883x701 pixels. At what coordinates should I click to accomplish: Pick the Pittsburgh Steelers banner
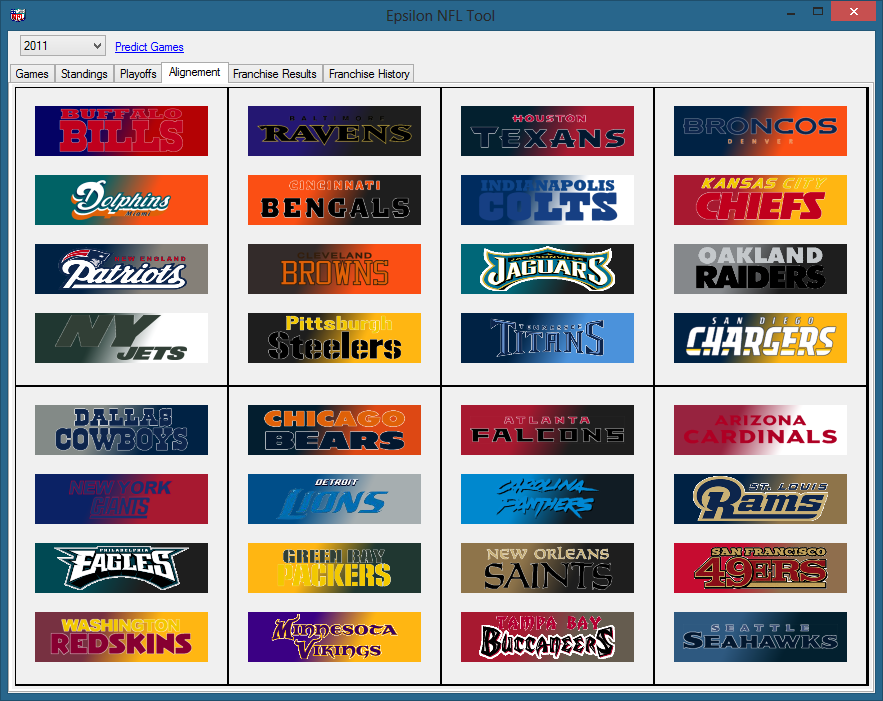point(334,338)
